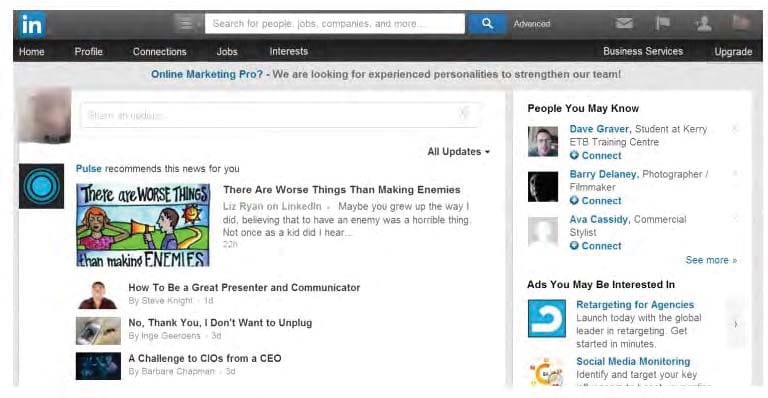Connect with Barry Delaney
Viewport: 768px width, 398px height.
[601, 200]
